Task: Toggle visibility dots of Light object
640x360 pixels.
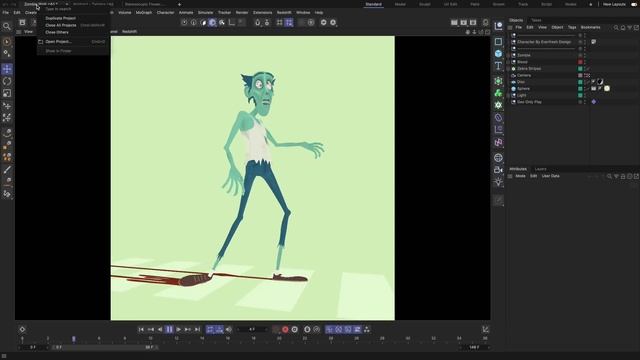Action: 585,95
